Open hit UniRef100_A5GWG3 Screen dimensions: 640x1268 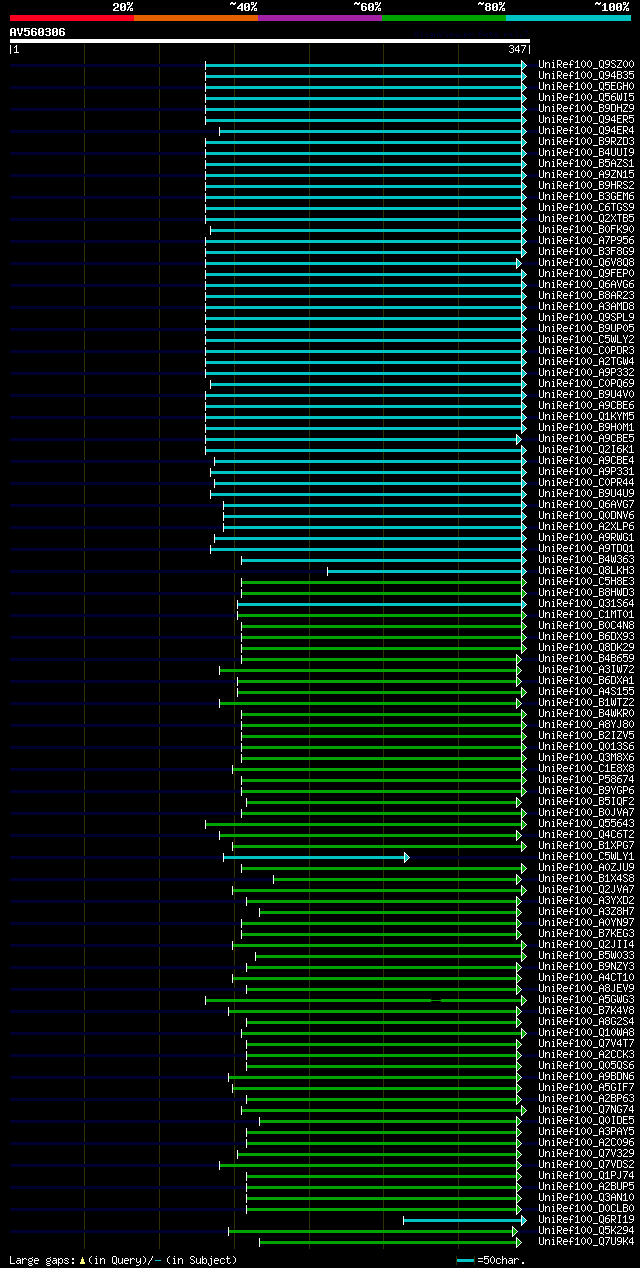click(x=586, y=999)
